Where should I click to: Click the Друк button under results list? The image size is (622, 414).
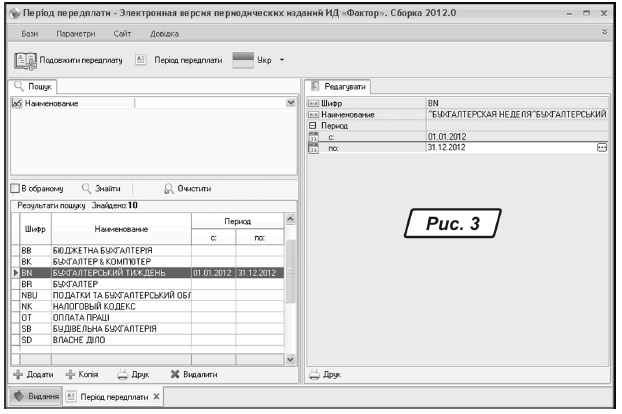(133, 374)
